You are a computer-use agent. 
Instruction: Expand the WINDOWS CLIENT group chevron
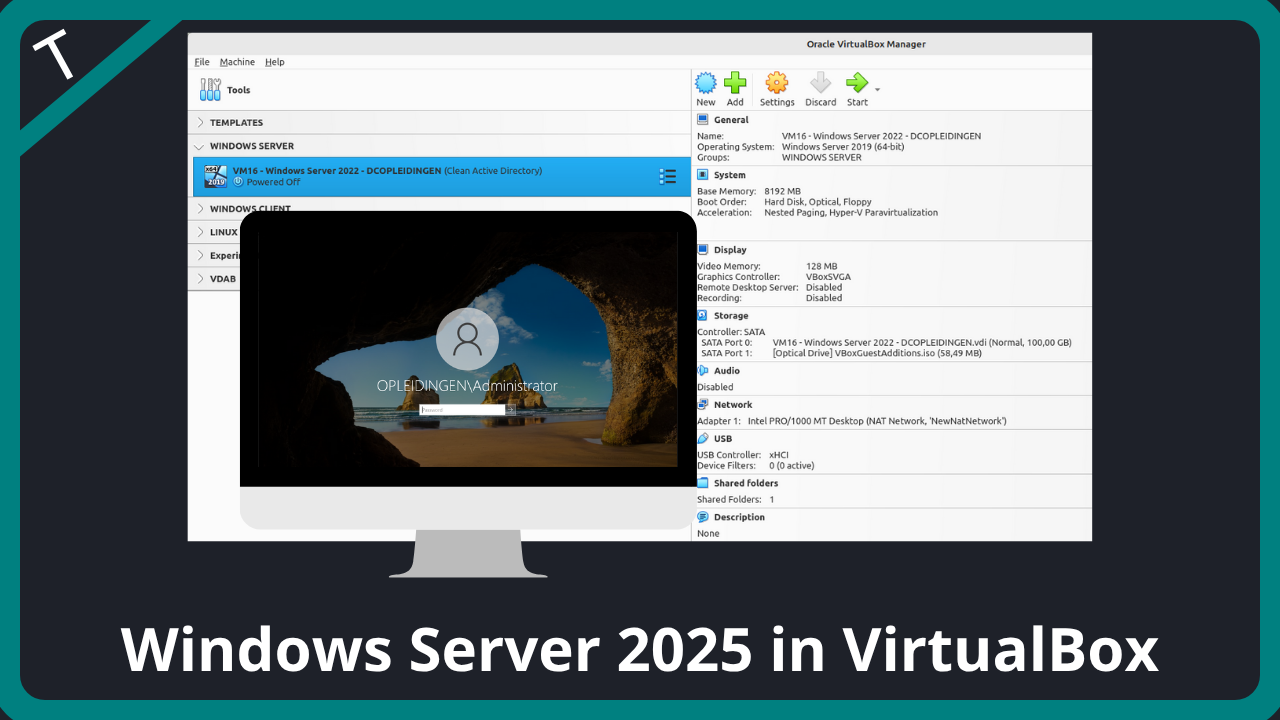[x=200, y=209]
